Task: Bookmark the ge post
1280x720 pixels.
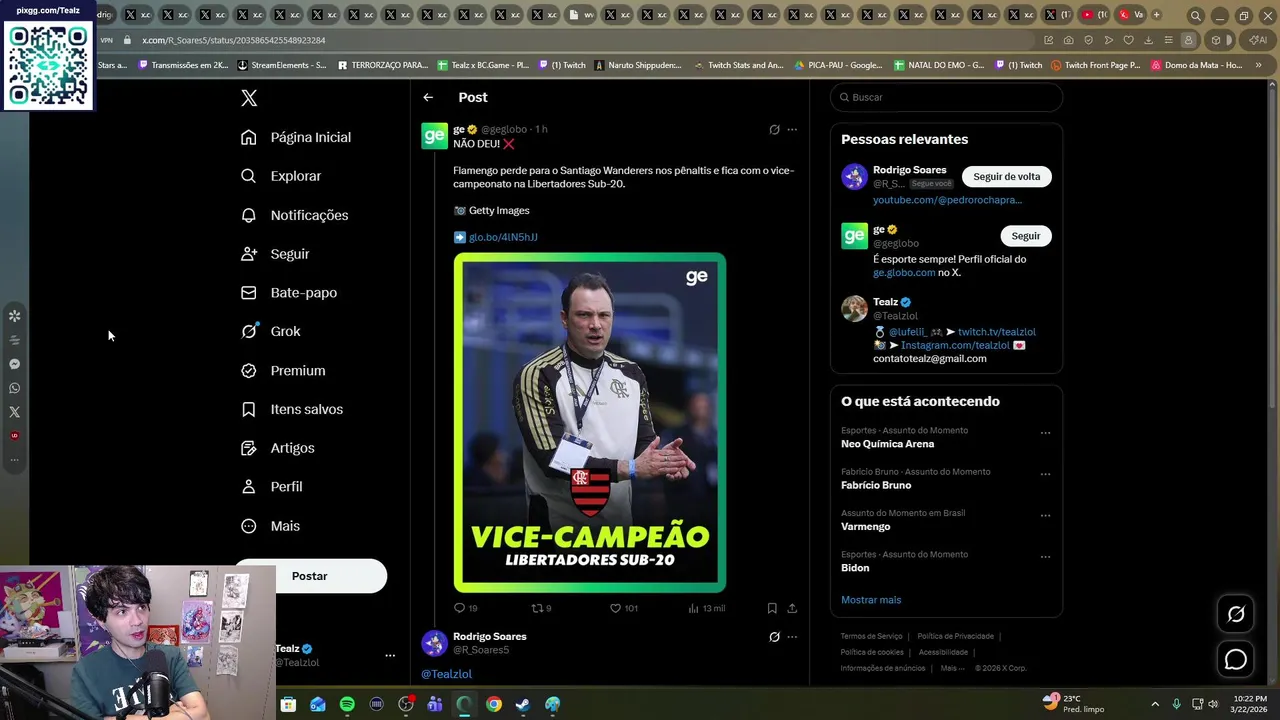Action: (x=772, y=608)
